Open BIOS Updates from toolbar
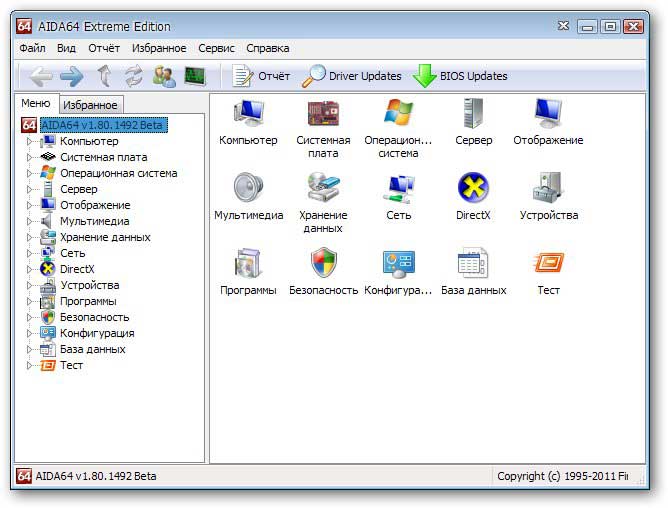The width and height of the screenshot is (668, 508). click(460, 76)
